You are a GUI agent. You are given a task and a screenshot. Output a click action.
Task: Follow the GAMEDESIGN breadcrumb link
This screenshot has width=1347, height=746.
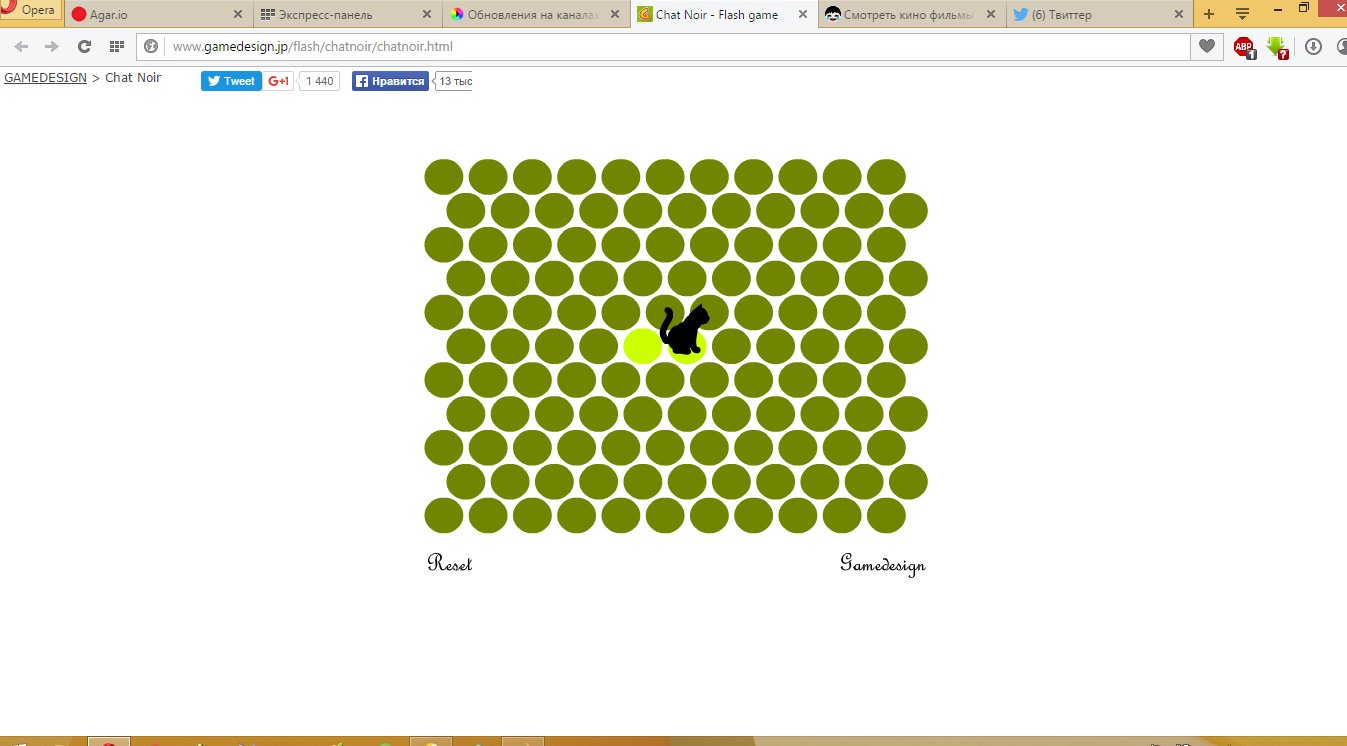coord(45,78)
